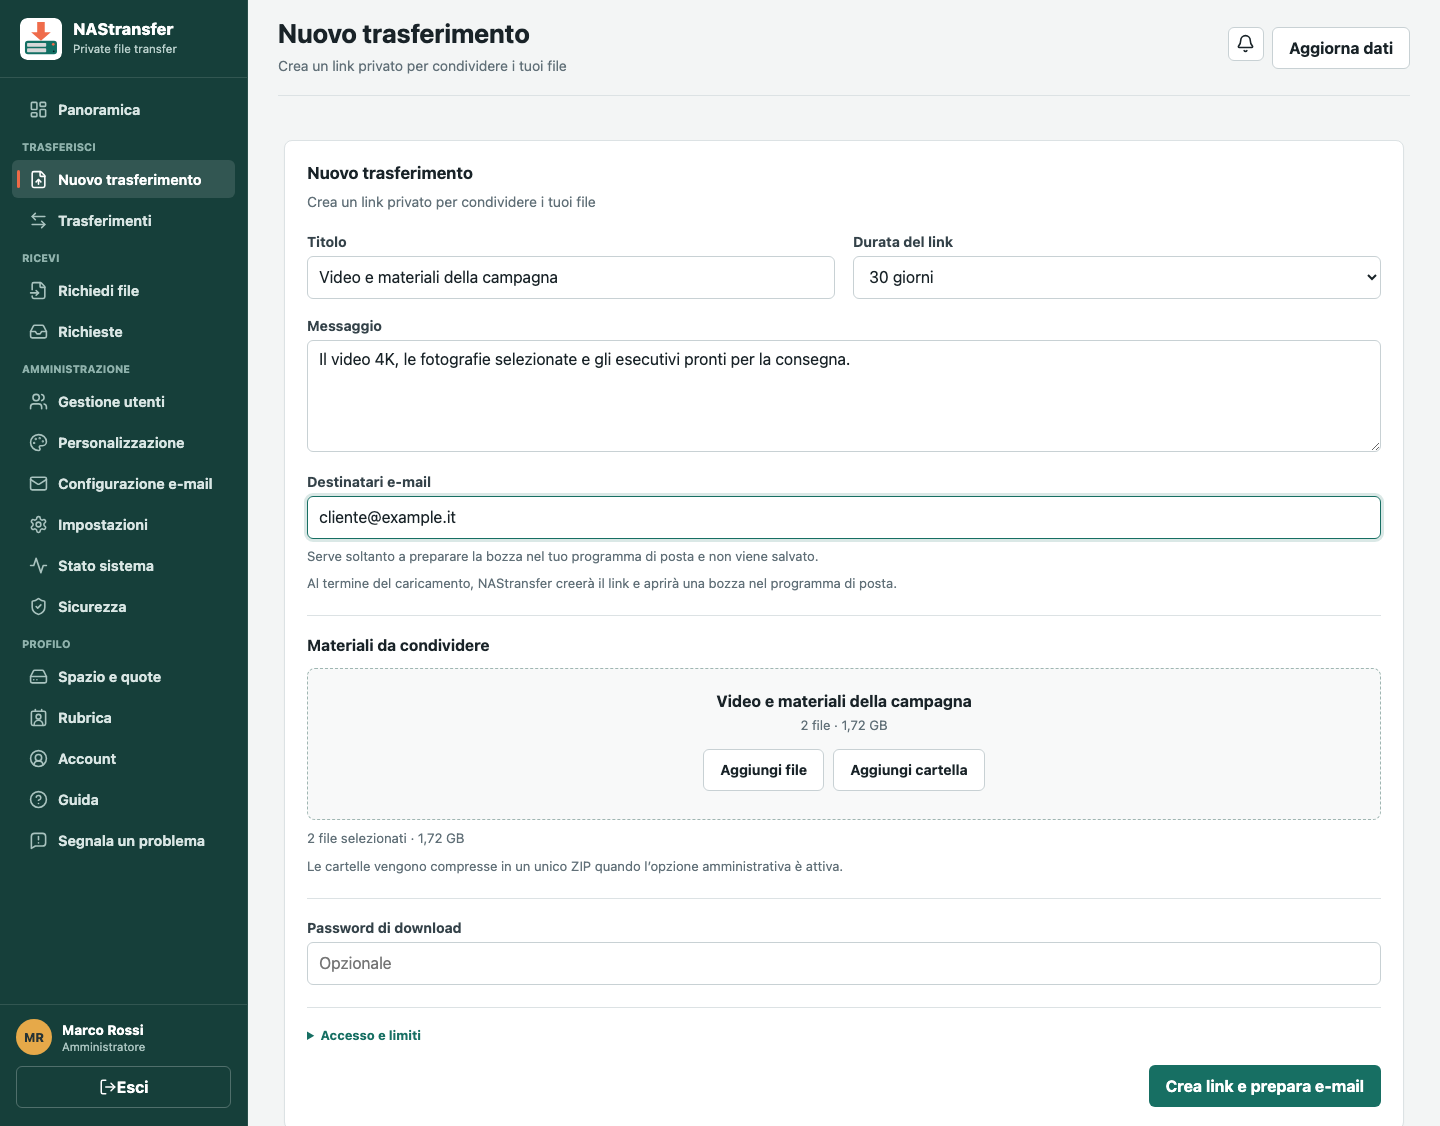
Task: Click the Aggiungi cartella button
Action: 908,770
